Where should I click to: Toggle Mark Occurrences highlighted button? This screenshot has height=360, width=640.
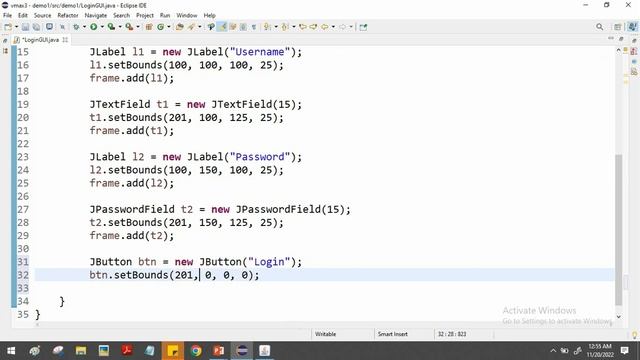point(222,27)
